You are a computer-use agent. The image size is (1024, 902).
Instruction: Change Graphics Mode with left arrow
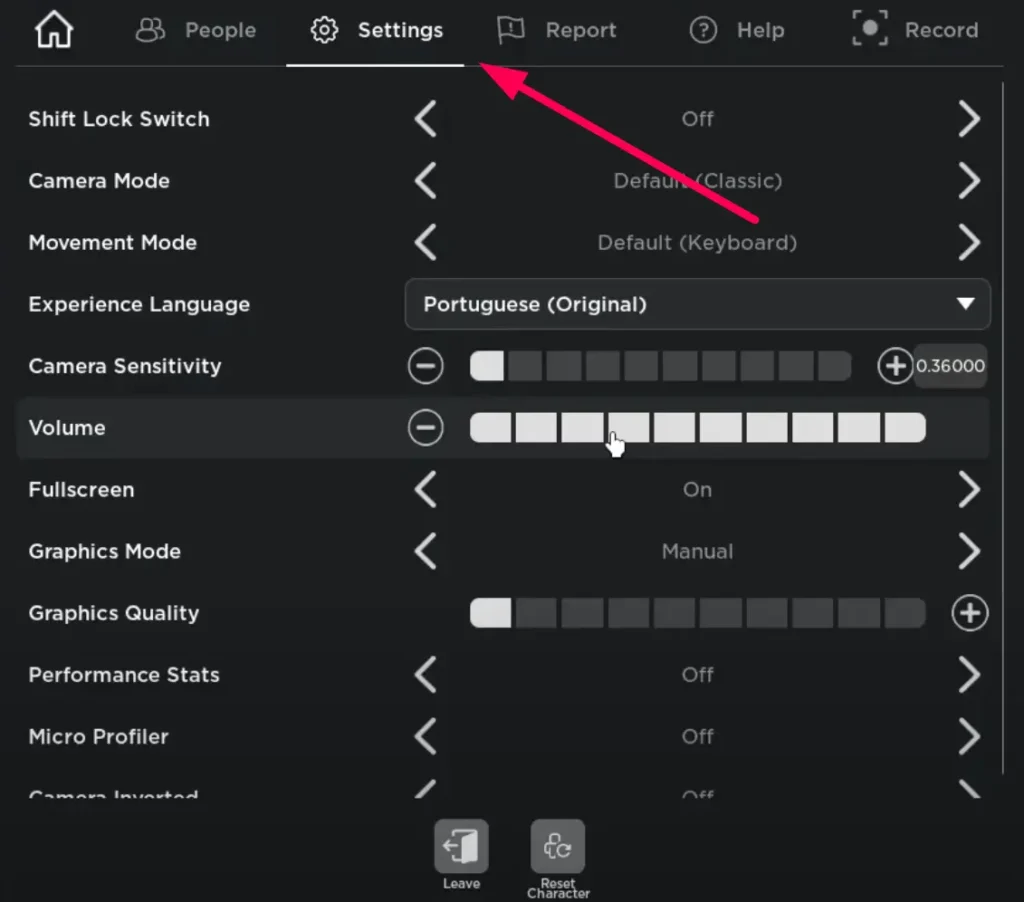coord(426,552)
